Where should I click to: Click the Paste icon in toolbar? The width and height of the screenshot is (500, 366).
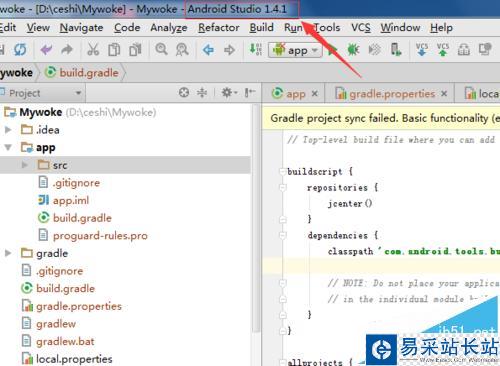135,50
